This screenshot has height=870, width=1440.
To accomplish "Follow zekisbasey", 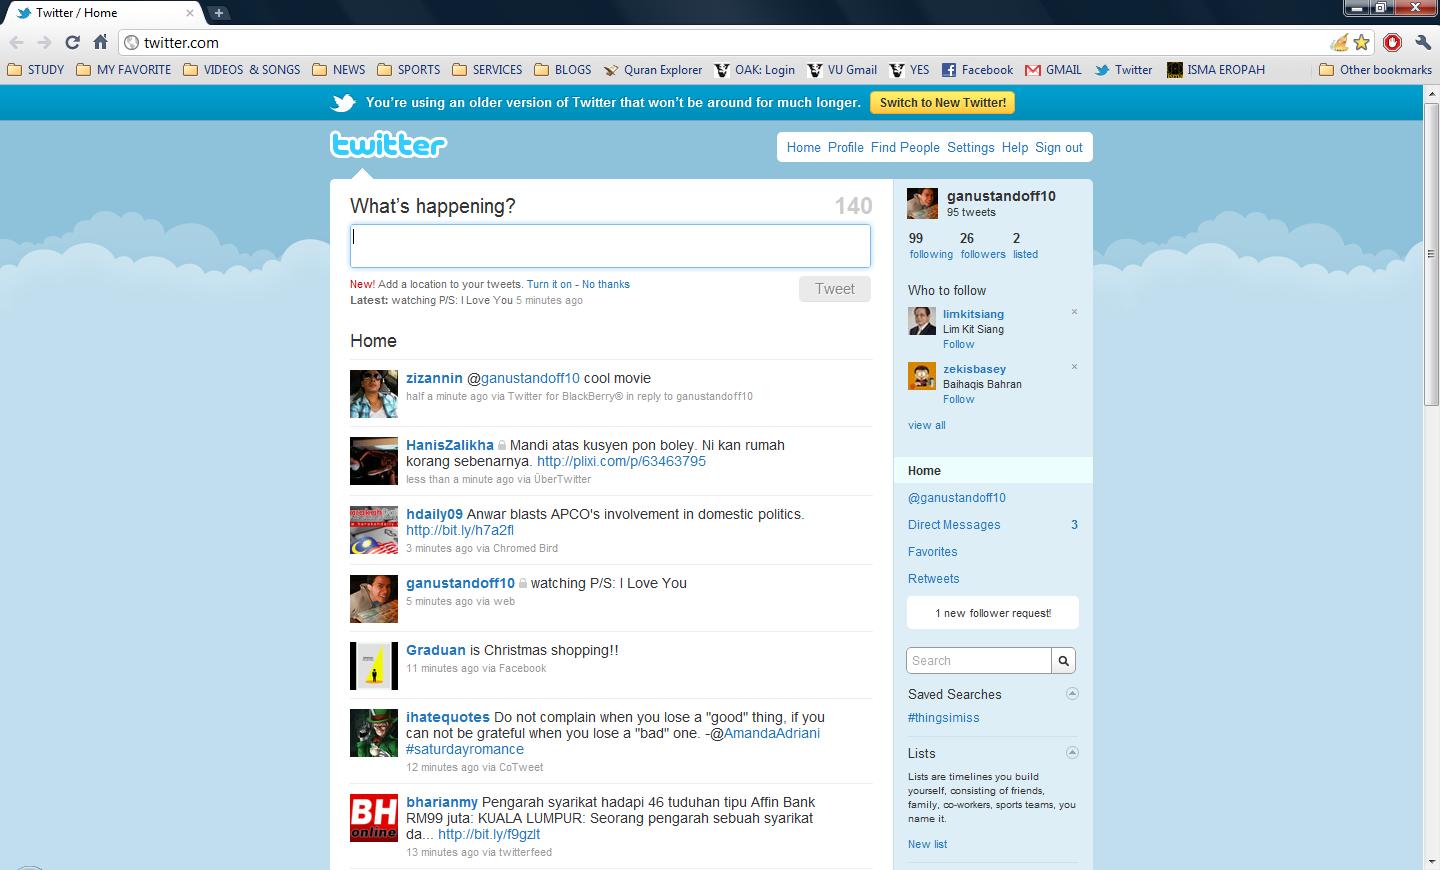I will [958, 399].
